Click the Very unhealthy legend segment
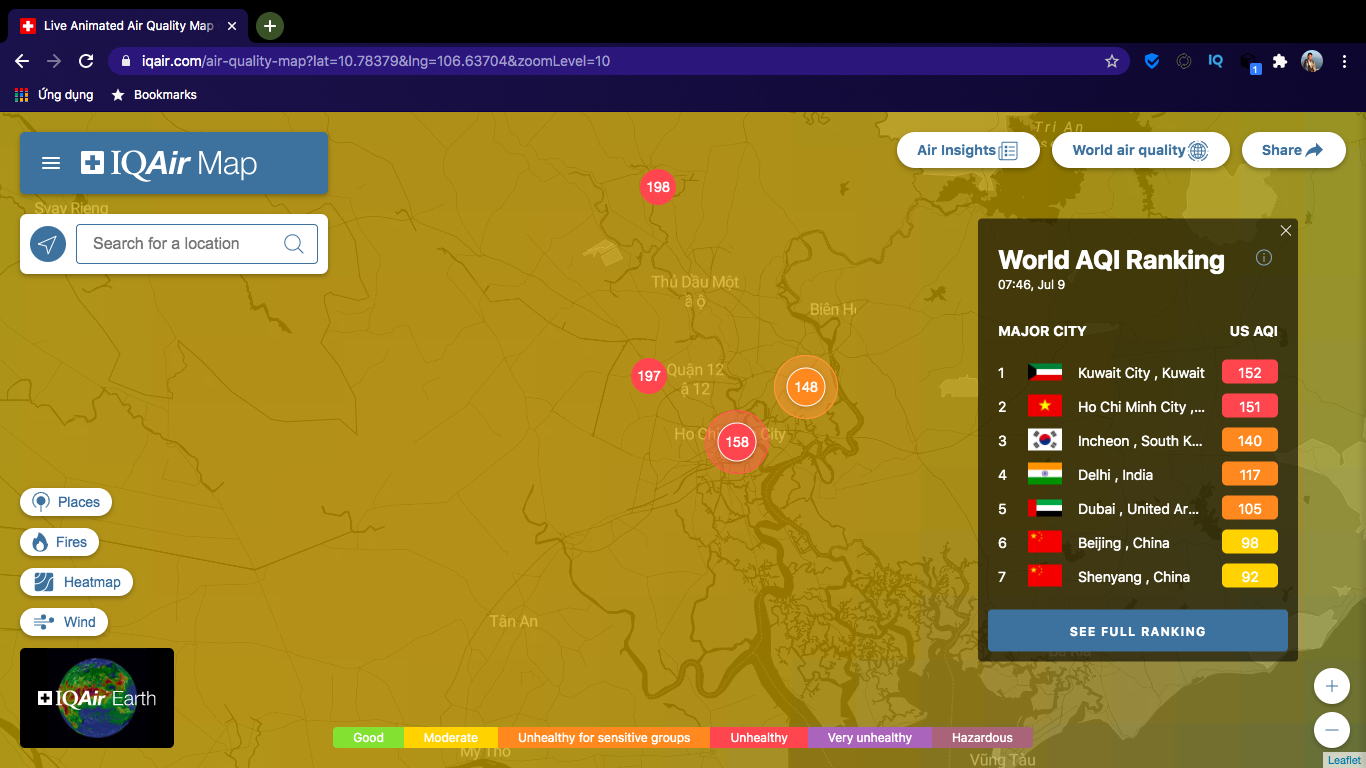1366x768 pixels. (870, 738)
